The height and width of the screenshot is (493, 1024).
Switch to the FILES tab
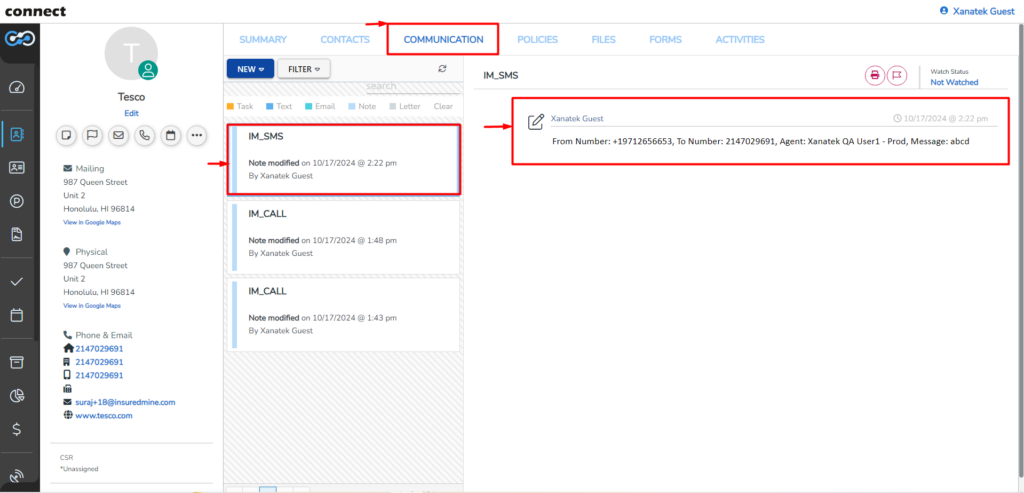(x=603, y=39)
